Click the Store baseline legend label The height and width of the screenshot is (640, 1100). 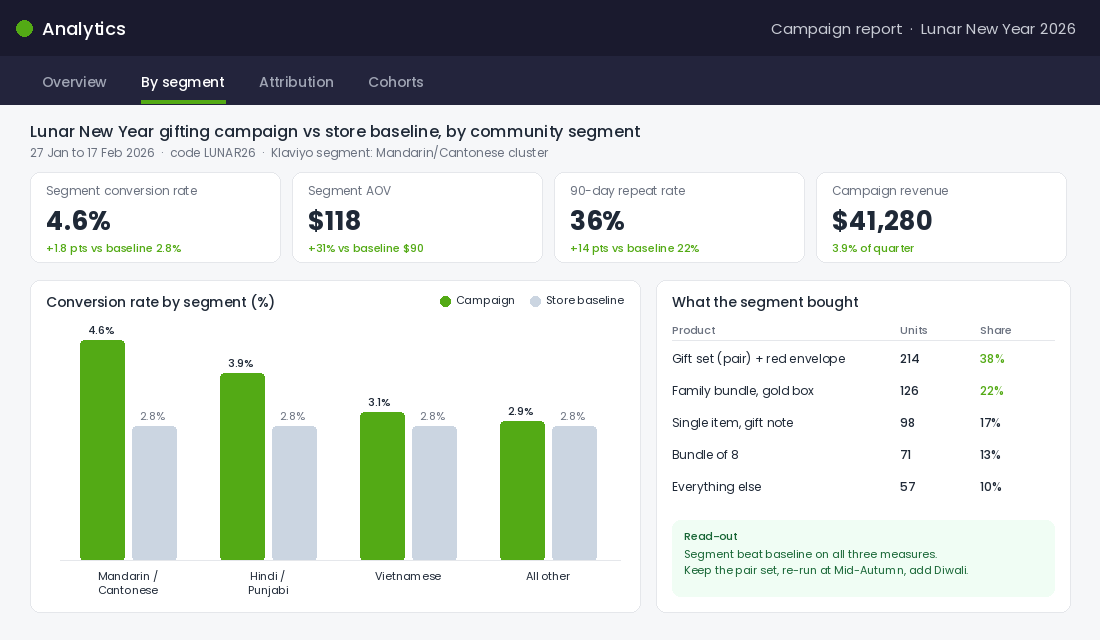click(585, 300)
